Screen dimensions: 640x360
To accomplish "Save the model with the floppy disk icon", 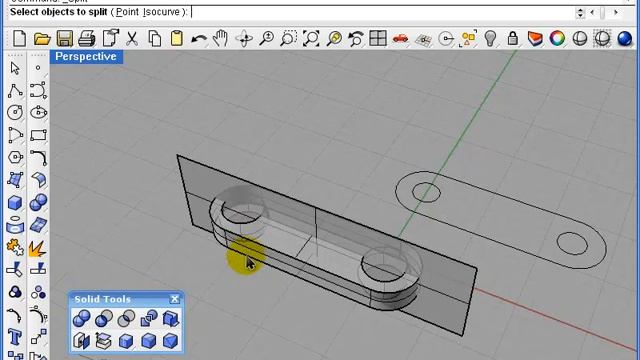I will pos(64,39).
